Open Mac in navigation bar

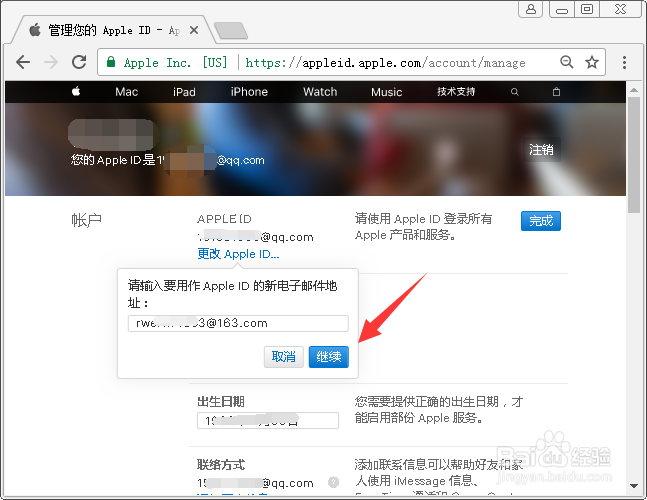coord(126,92)
